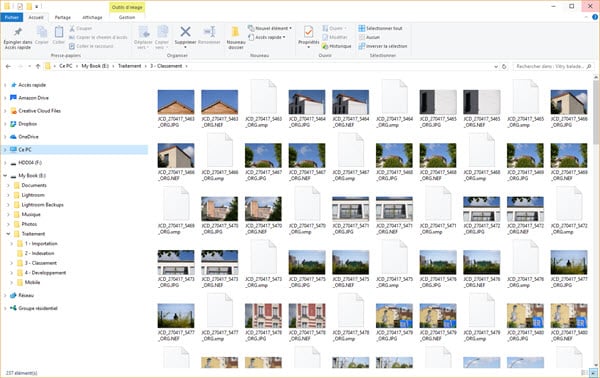
Task: Select the JCD_270417_5463_ORG.JPG thumbnail
Action: tap(176, 102)
